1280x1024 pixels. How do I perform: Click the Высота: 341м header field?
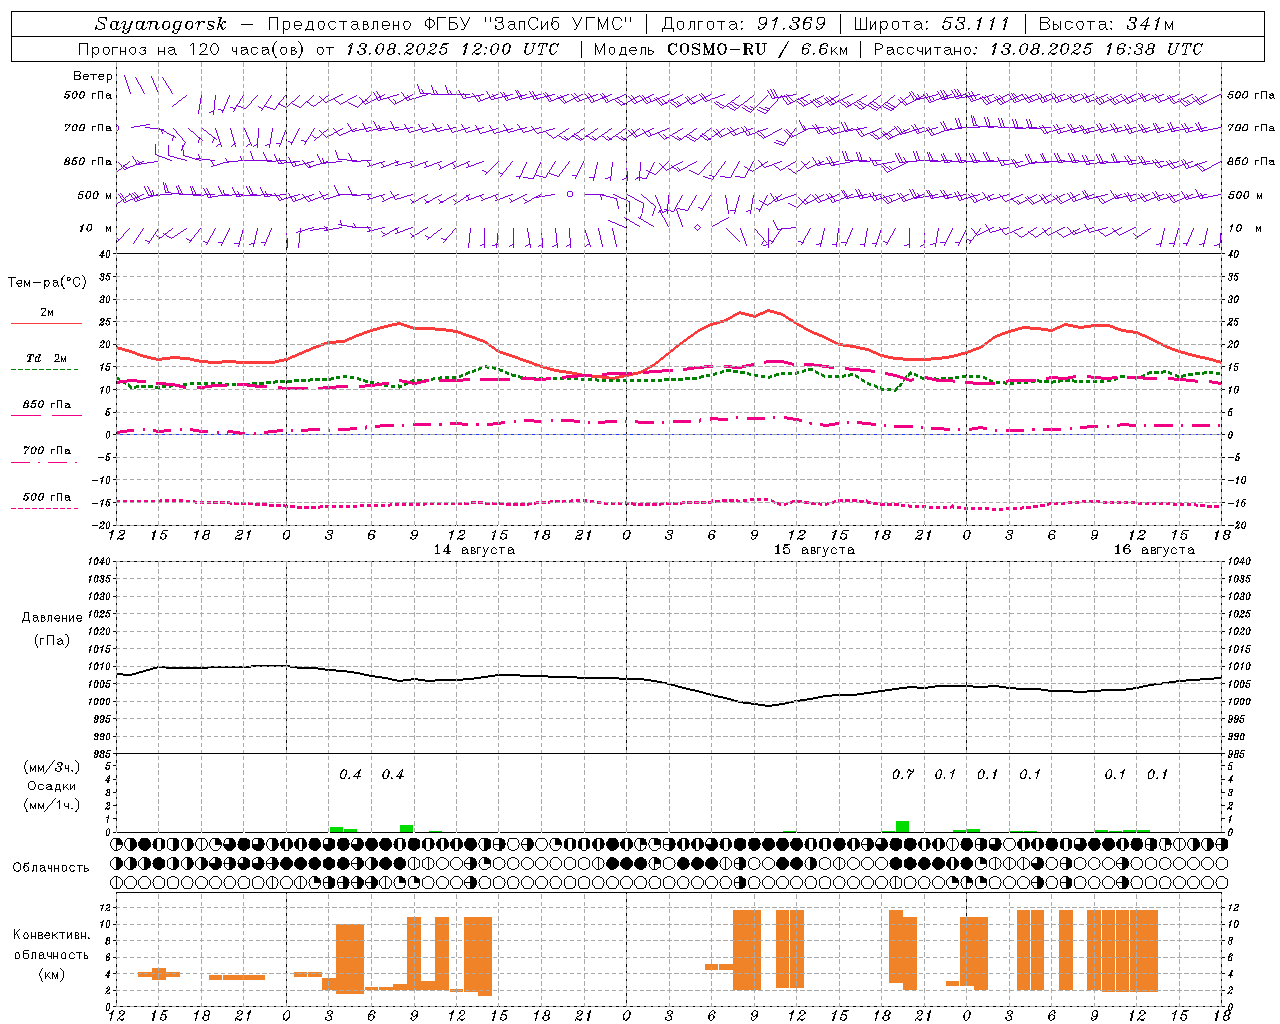click(1106, 24)
